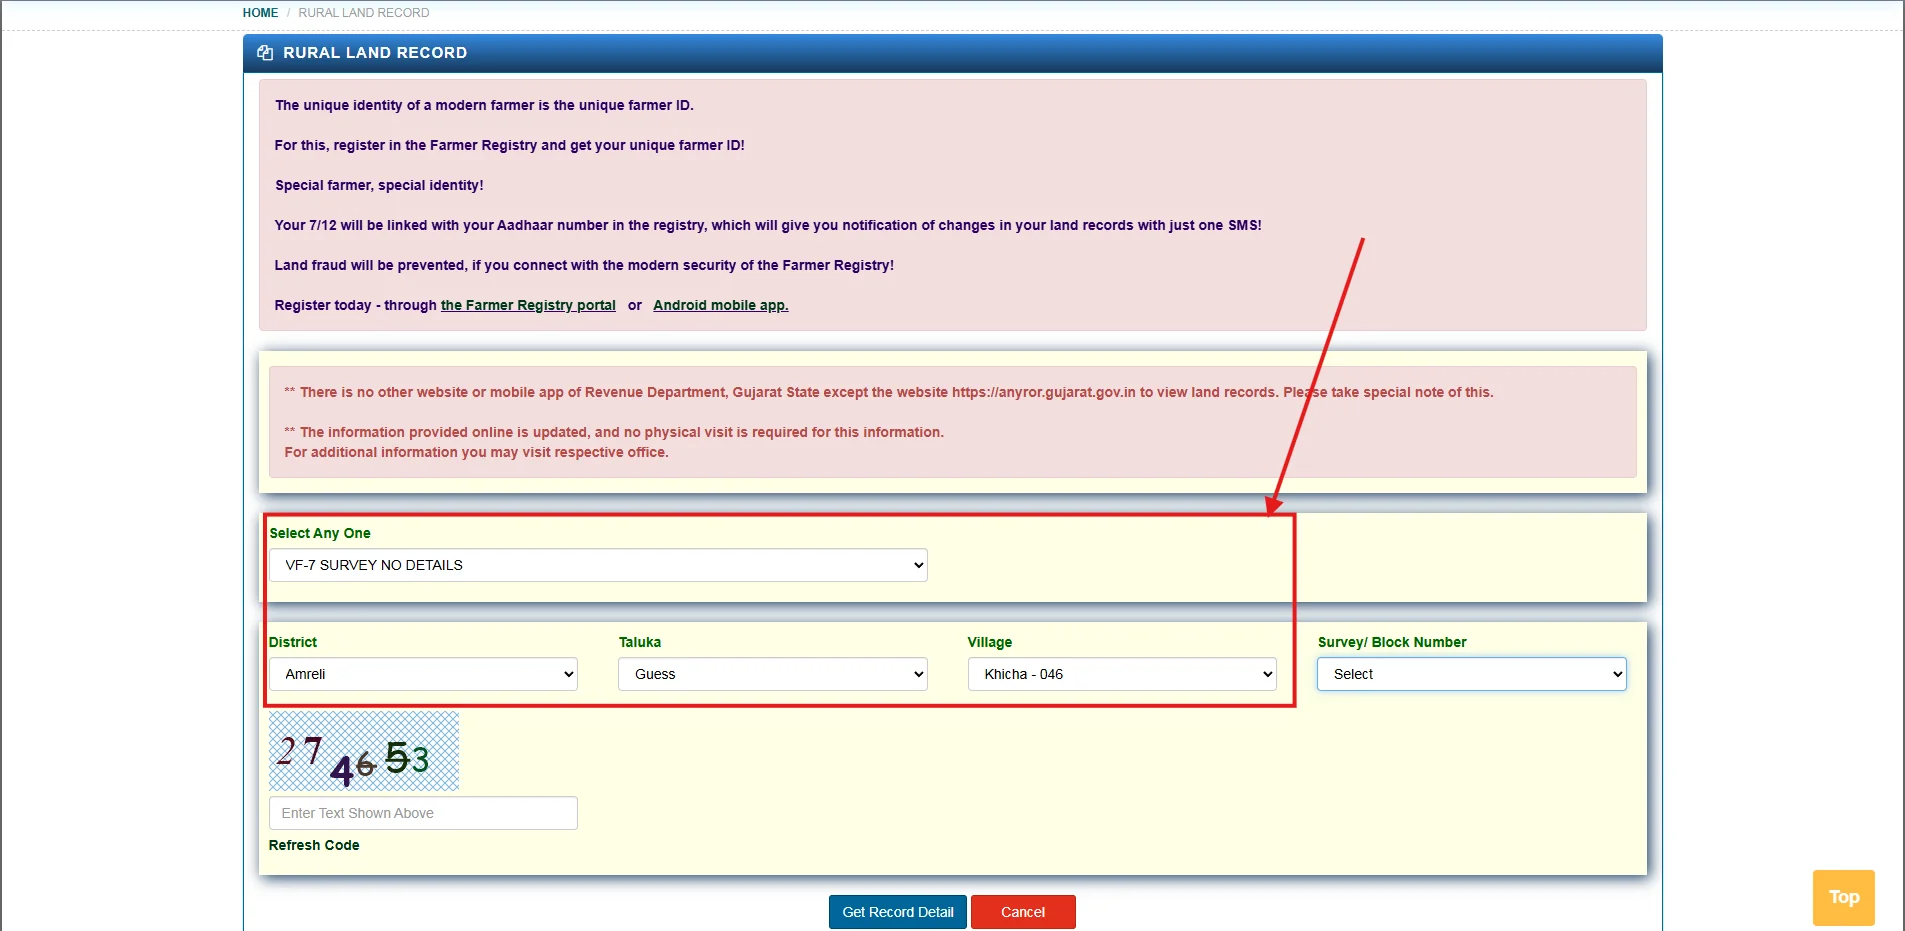
Task: Click the captcha image showing 274653
Action: (x=364, y=752)
